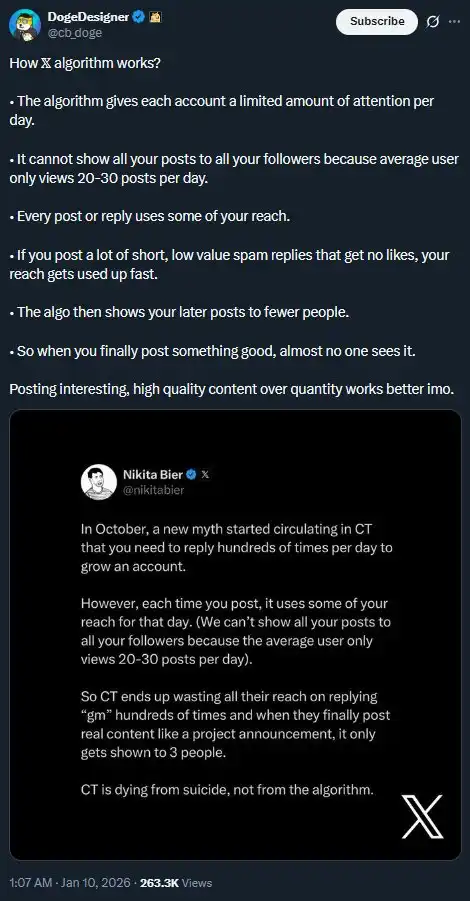Click the Subscribe button

(x=377, y=21)
